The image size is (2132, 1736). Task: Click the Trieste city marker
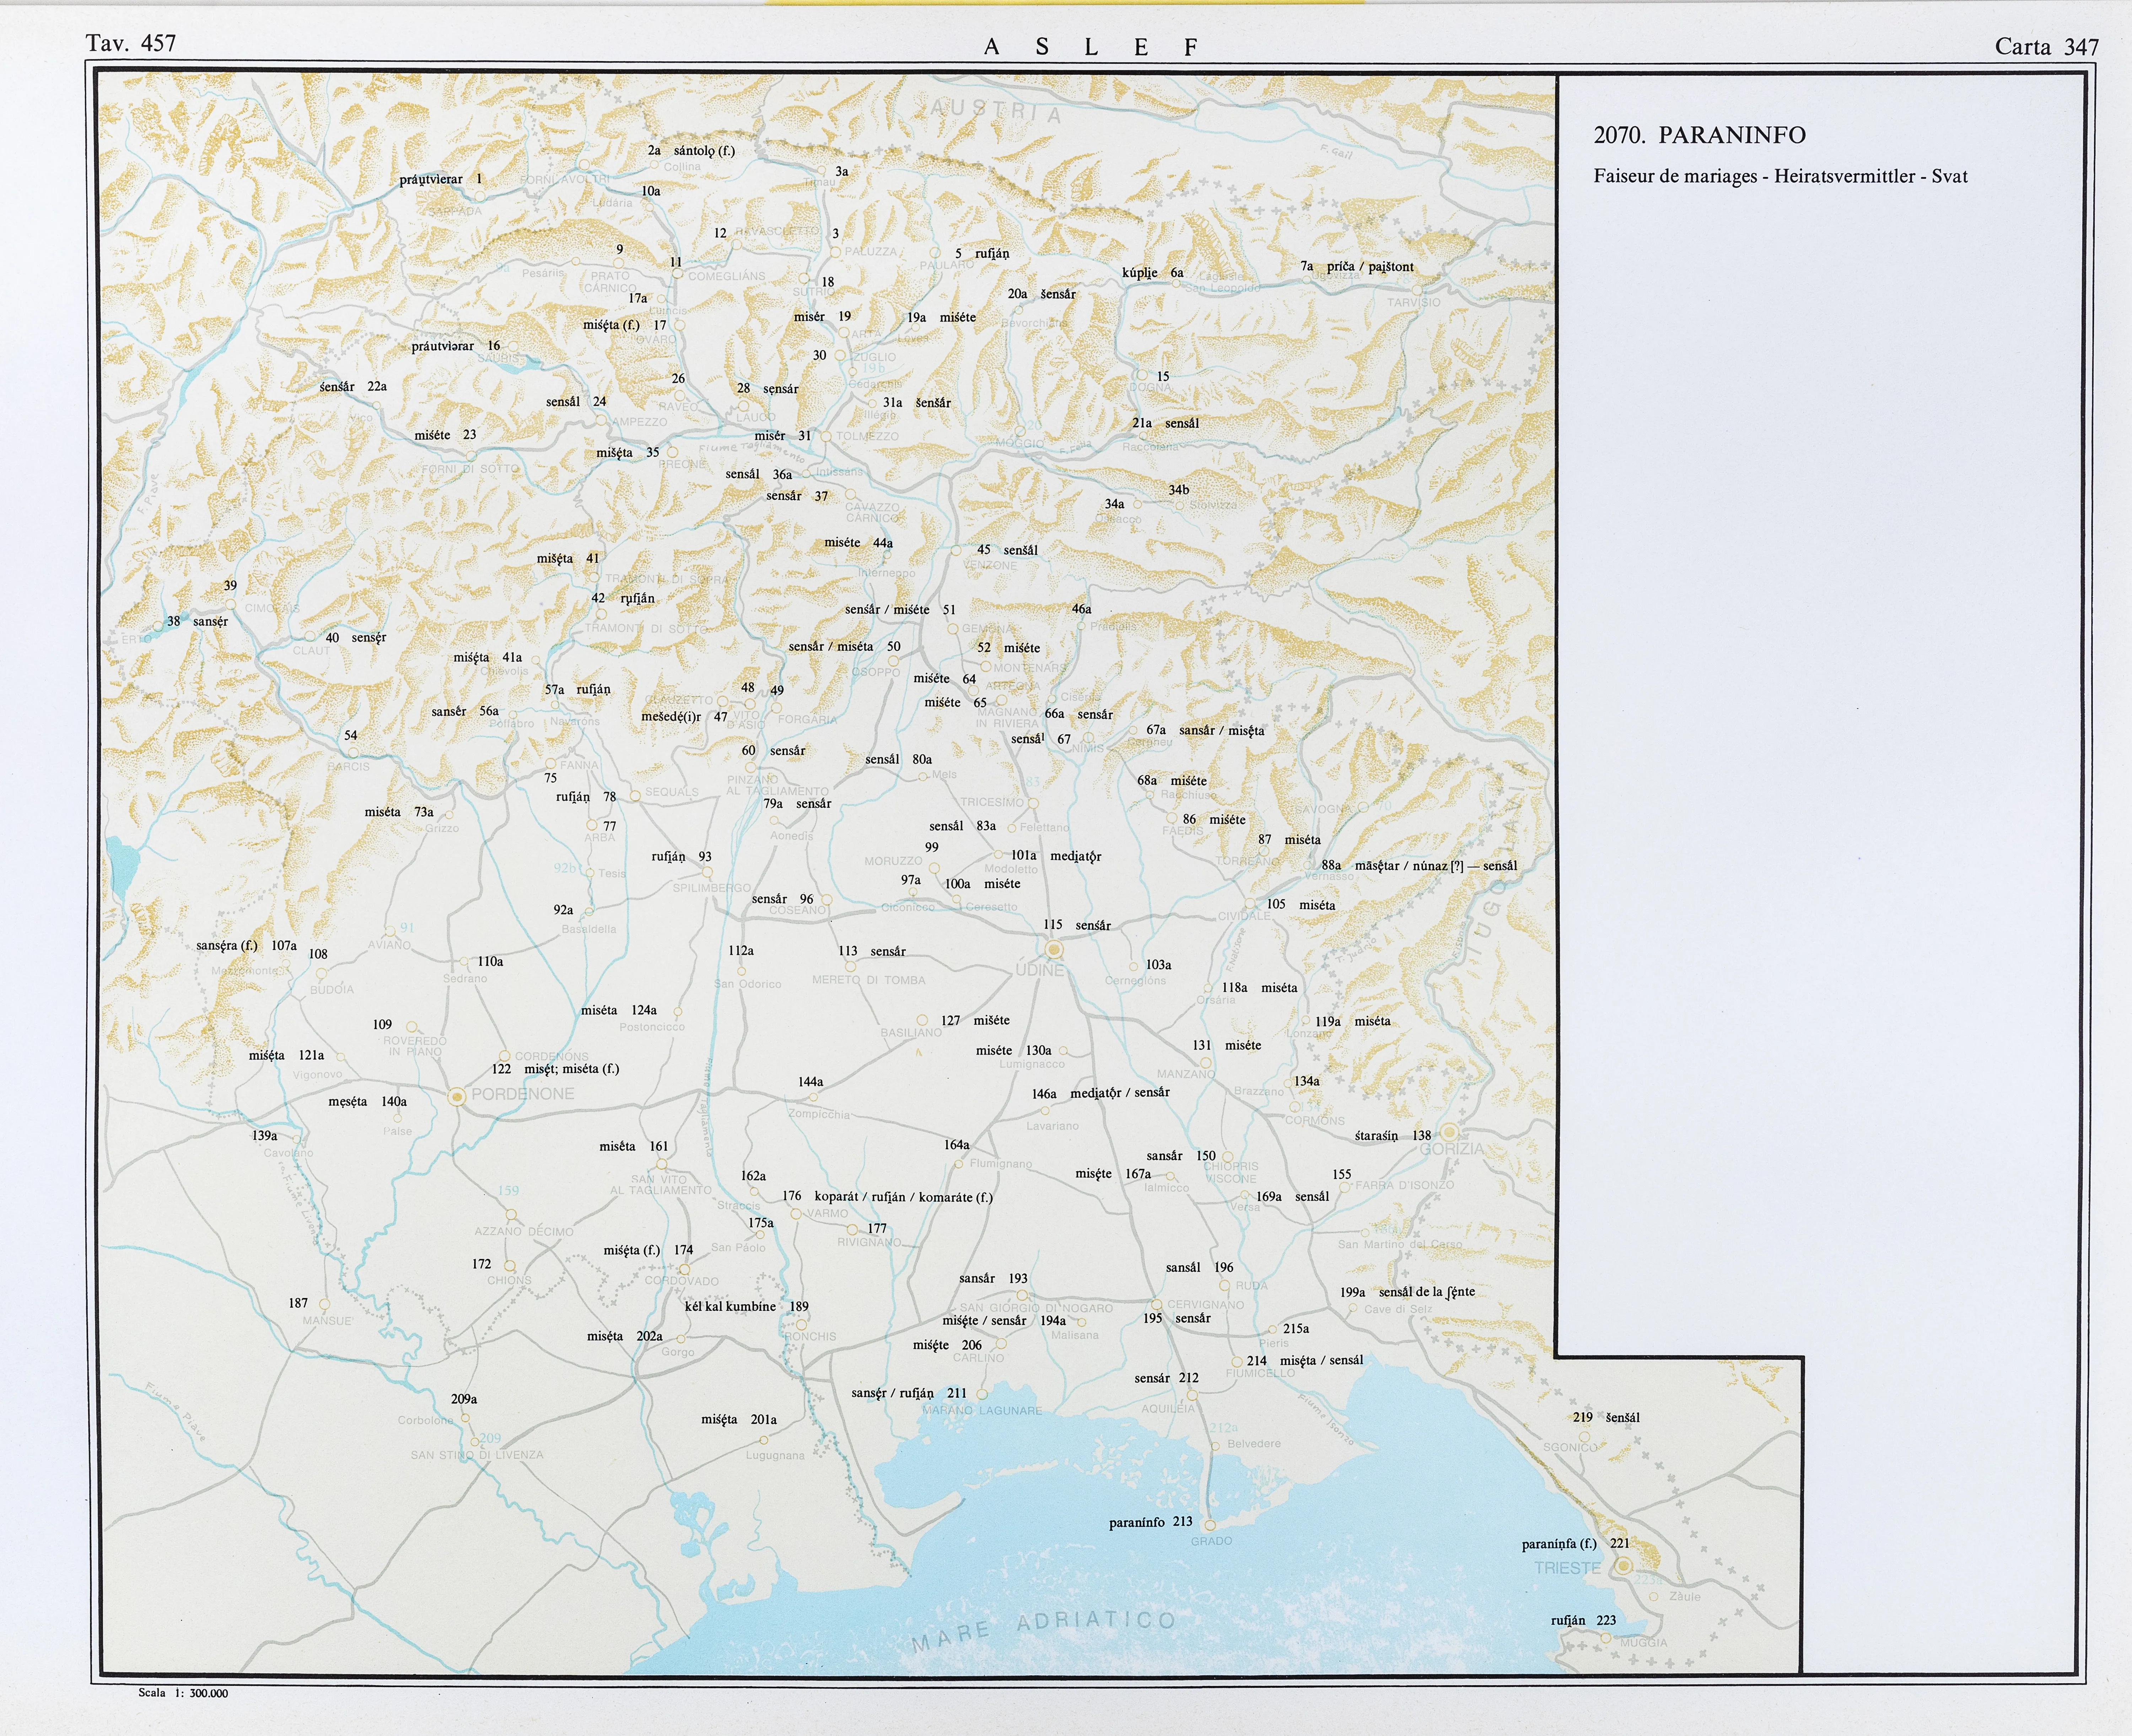1623,1565
